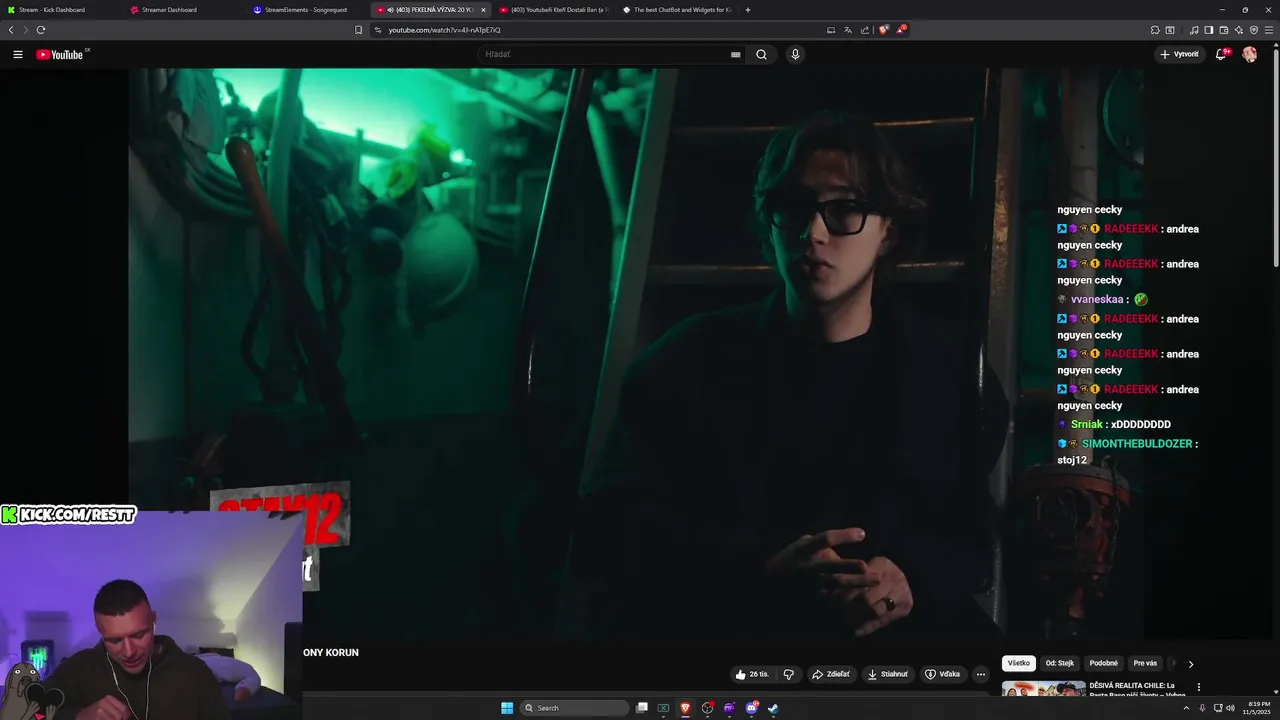The width and height of the screenshot is (1280, 720).
Task: Click the youtube.com address bar
Action: pos(600,30)
